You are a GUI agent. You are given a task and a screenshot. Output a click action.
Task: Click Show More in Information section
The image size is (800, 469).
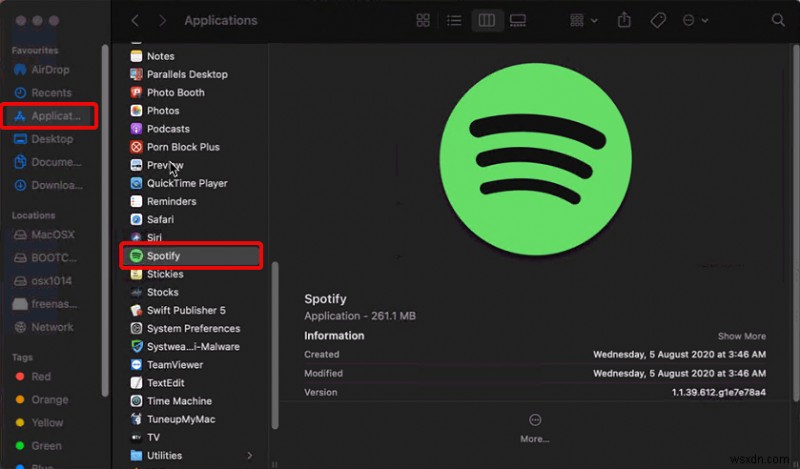click(741, 336)
